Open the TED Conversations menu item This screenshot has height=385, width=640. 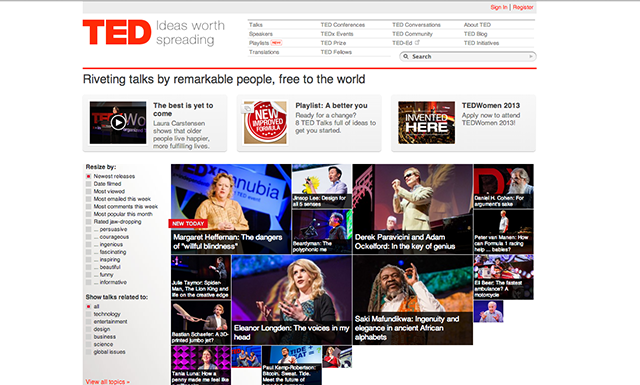pos(416,25)
